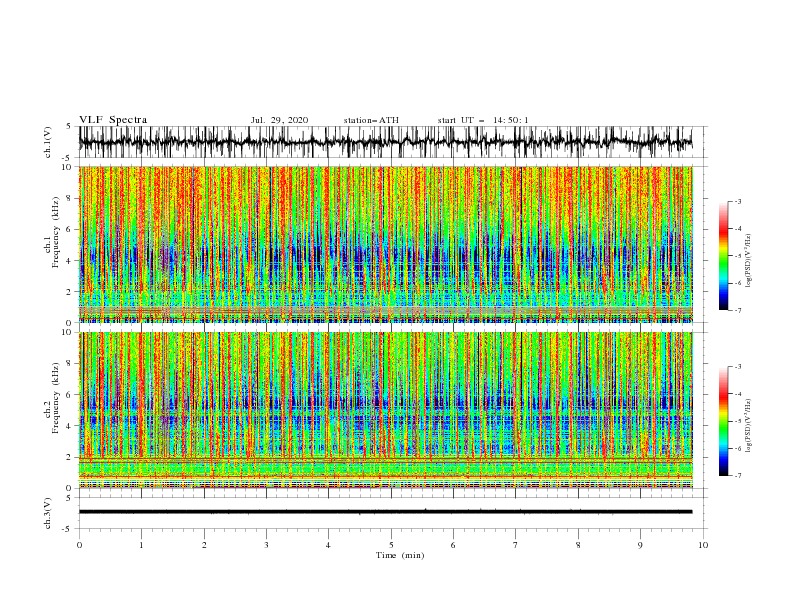Viewport: 792px width, 612px height.
Task: Click the '6' kHz tick on ch.2 axis
Action: coord(69,395)
